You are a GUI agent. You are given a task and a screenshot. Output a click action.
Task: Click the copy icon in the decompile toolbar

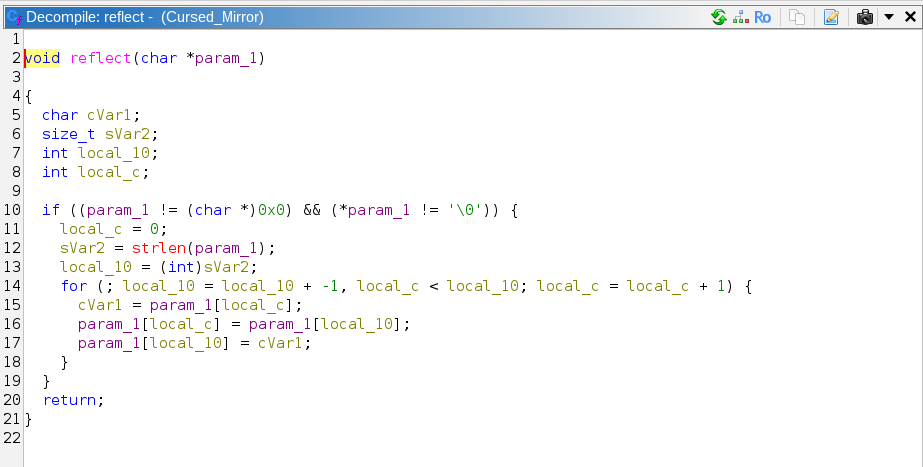(x=796, y=17)
